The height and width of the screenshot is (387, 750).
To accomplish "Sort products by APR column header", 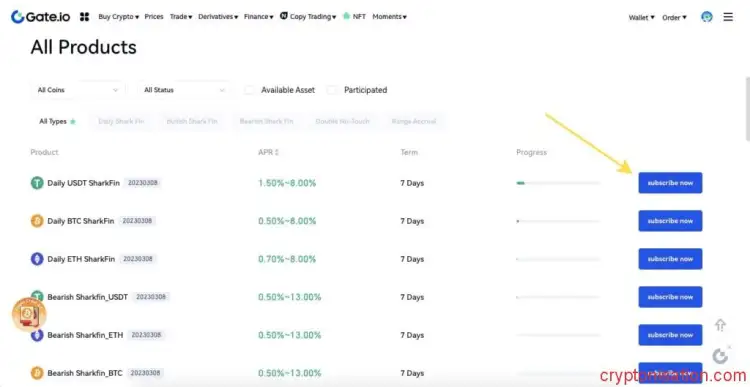I will pyautogui.click(x=268, y=152).
